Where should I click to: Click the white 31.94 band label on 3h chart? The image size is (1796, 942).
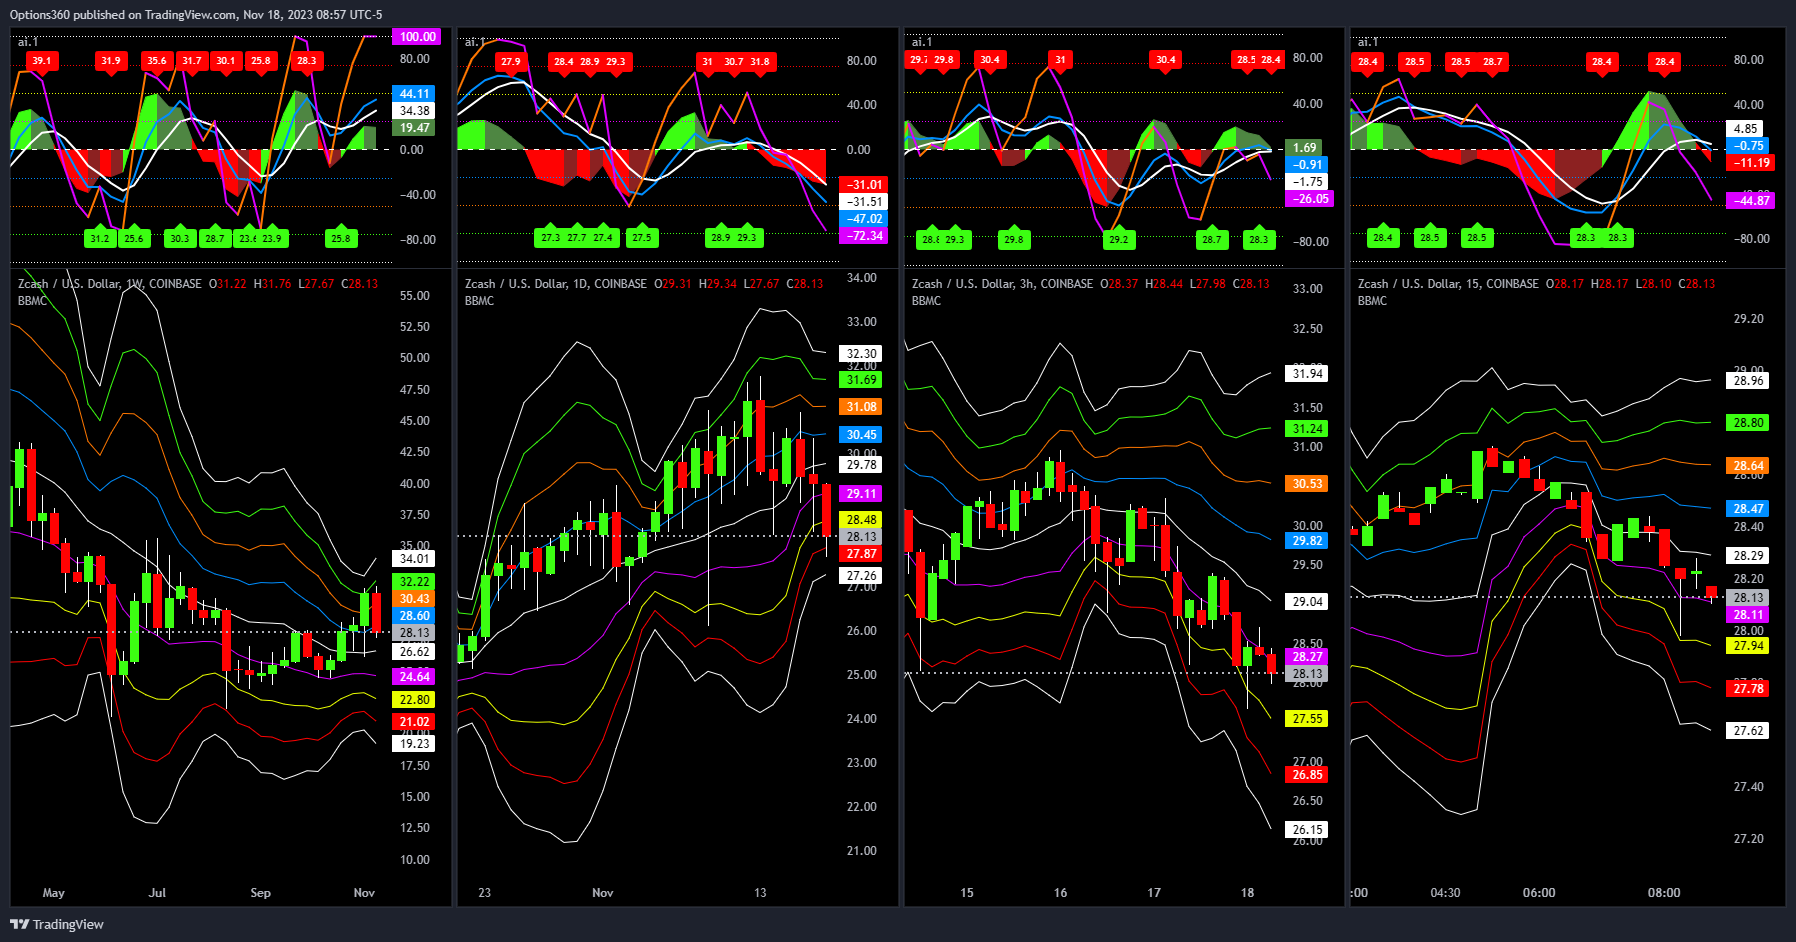tap(1307, 374)
